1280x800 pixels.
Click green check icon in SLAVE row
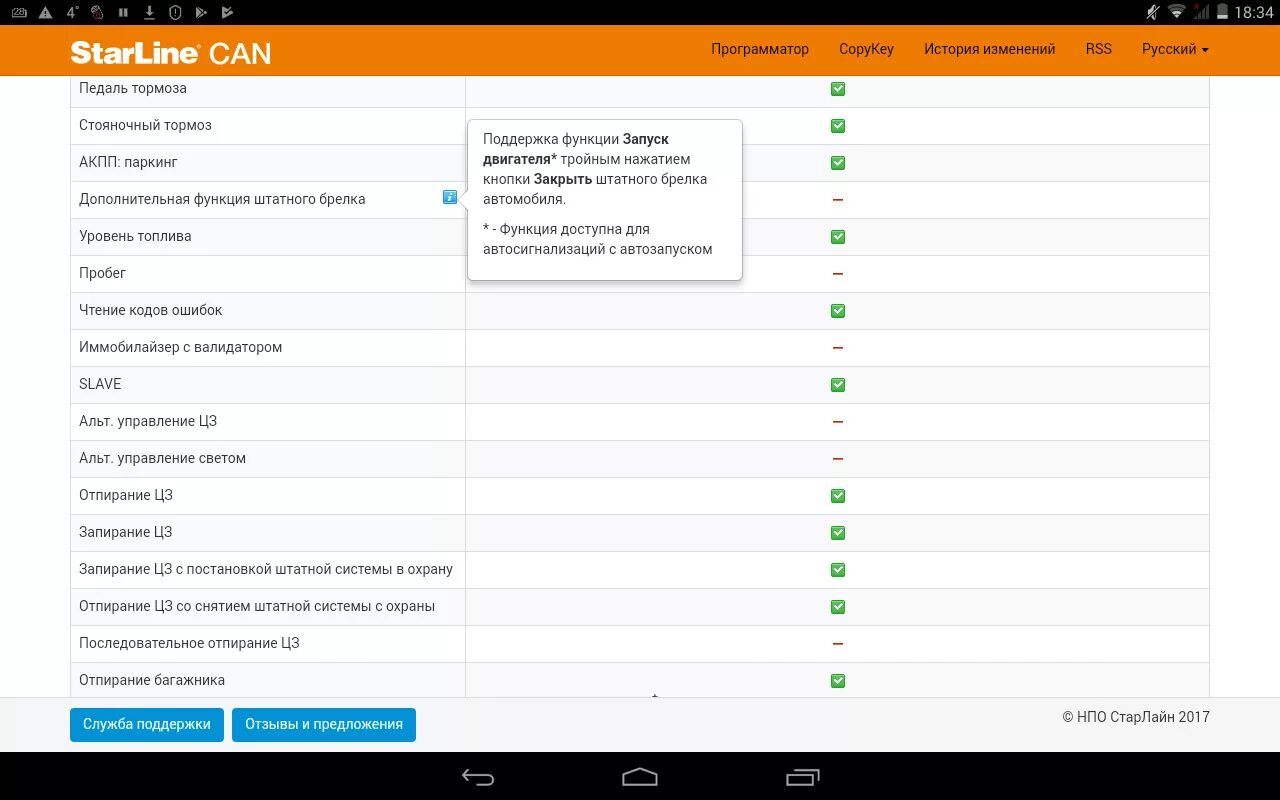[x=838, y=385]
